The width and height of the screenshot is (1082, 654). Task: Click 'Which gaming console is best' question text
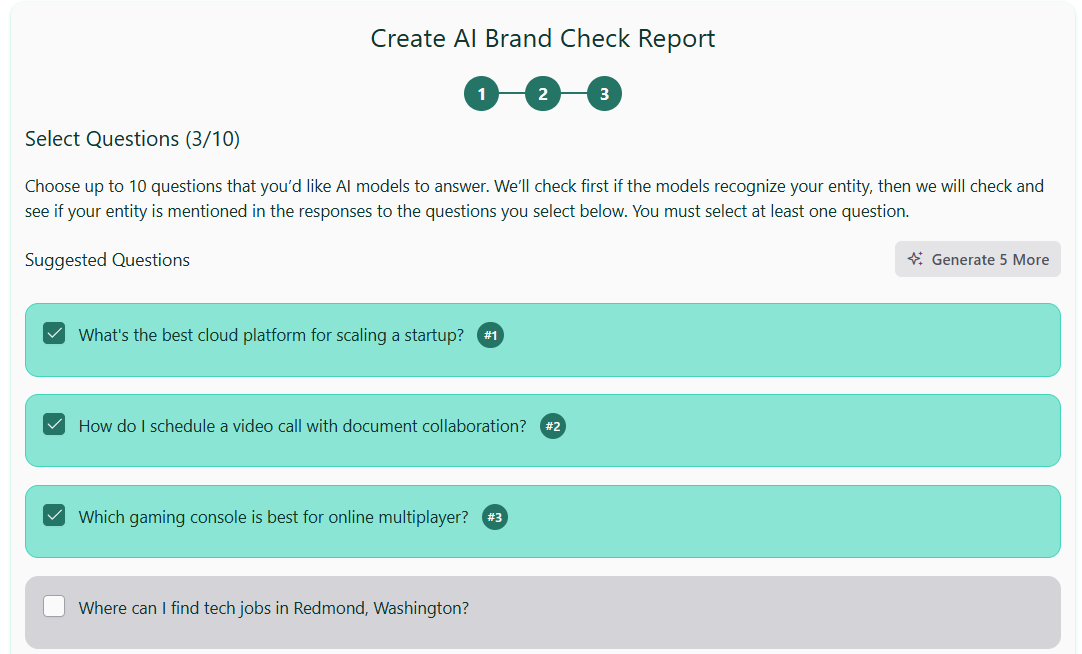pyautogui.click(x=273, y=517)
